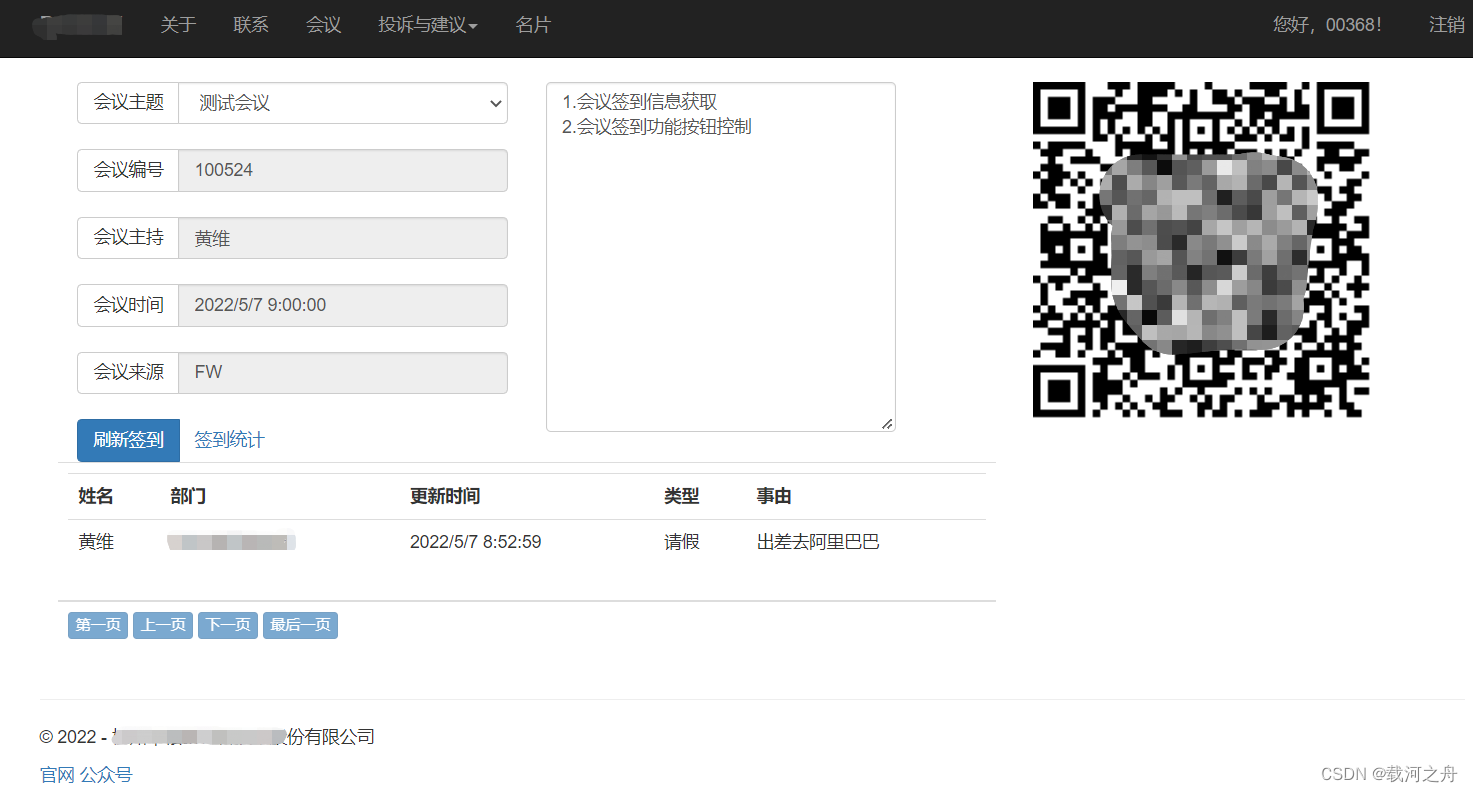Click the 更新时间 column header
Screen dimensions: 1473x792
(x=445, y=496)
